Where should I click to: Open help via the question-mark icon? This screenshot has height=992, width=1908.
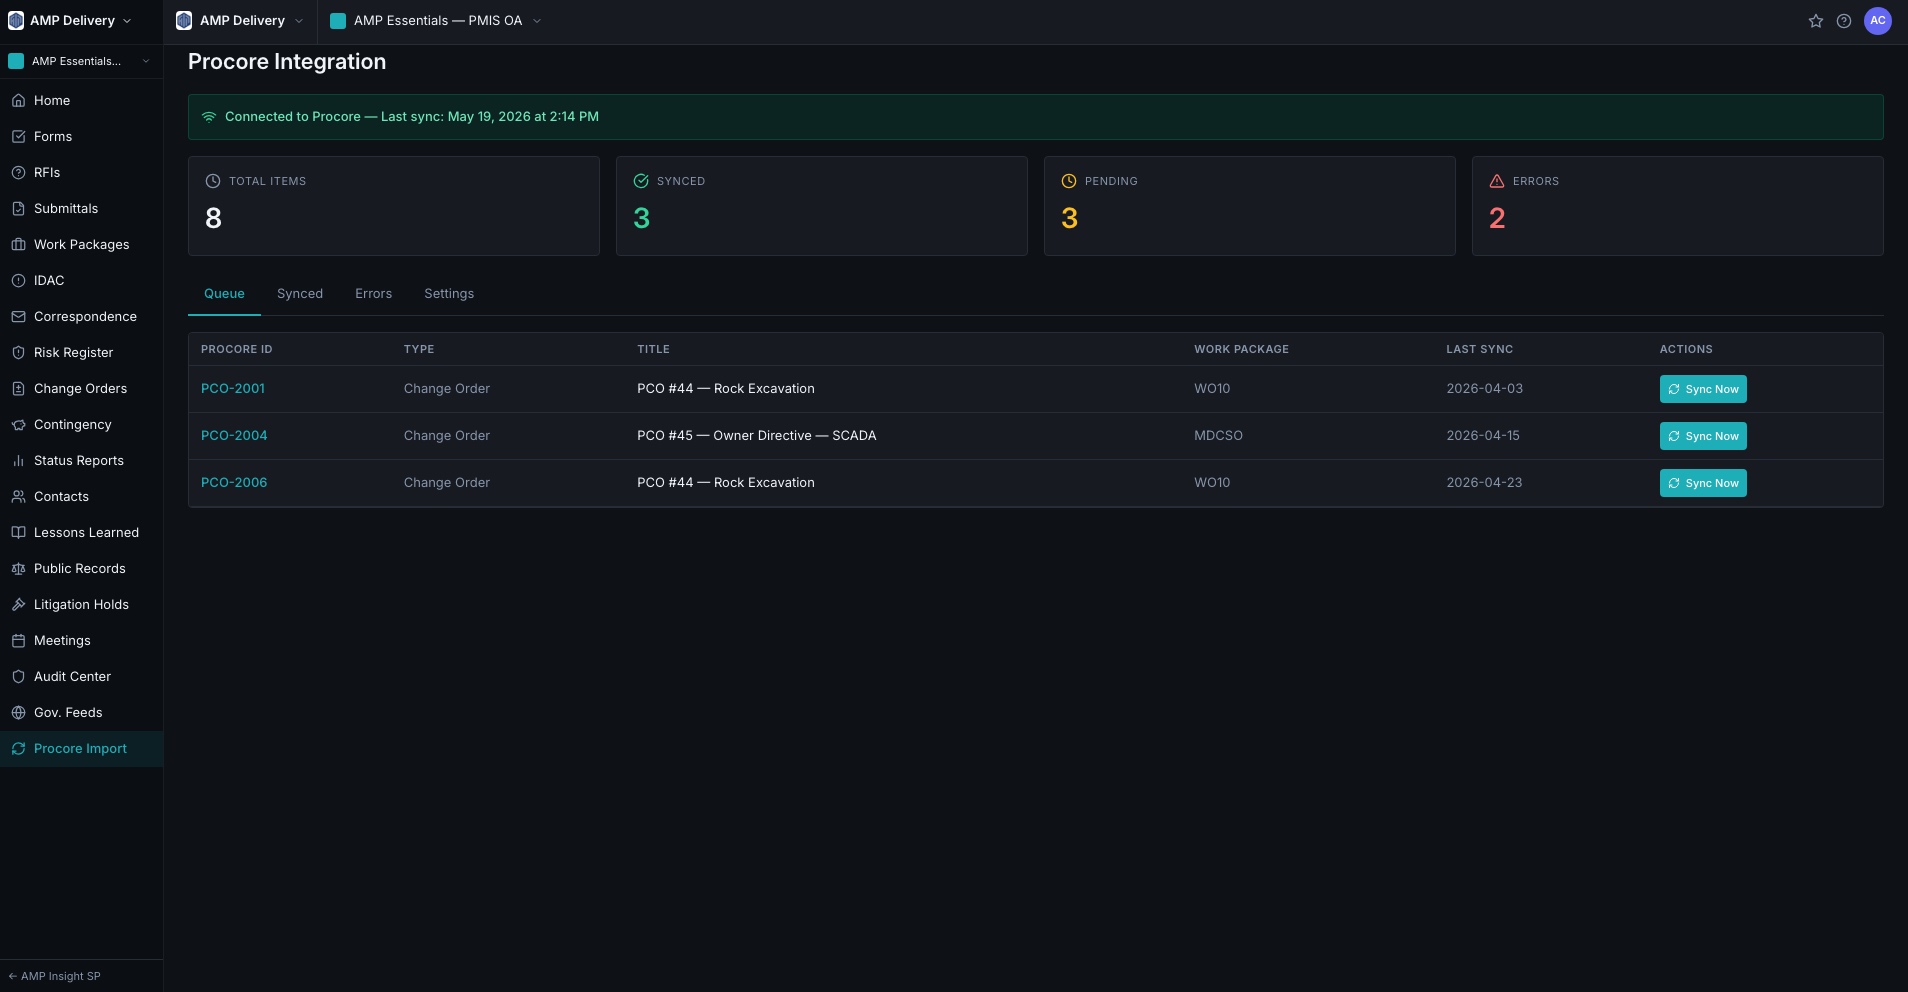pos(1844,21)
